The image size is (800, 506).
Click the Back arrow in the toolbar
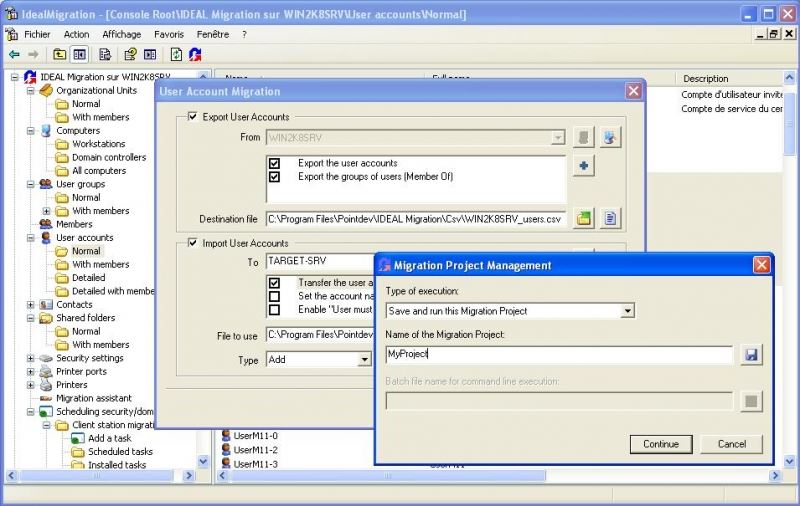tap(14, 54)
